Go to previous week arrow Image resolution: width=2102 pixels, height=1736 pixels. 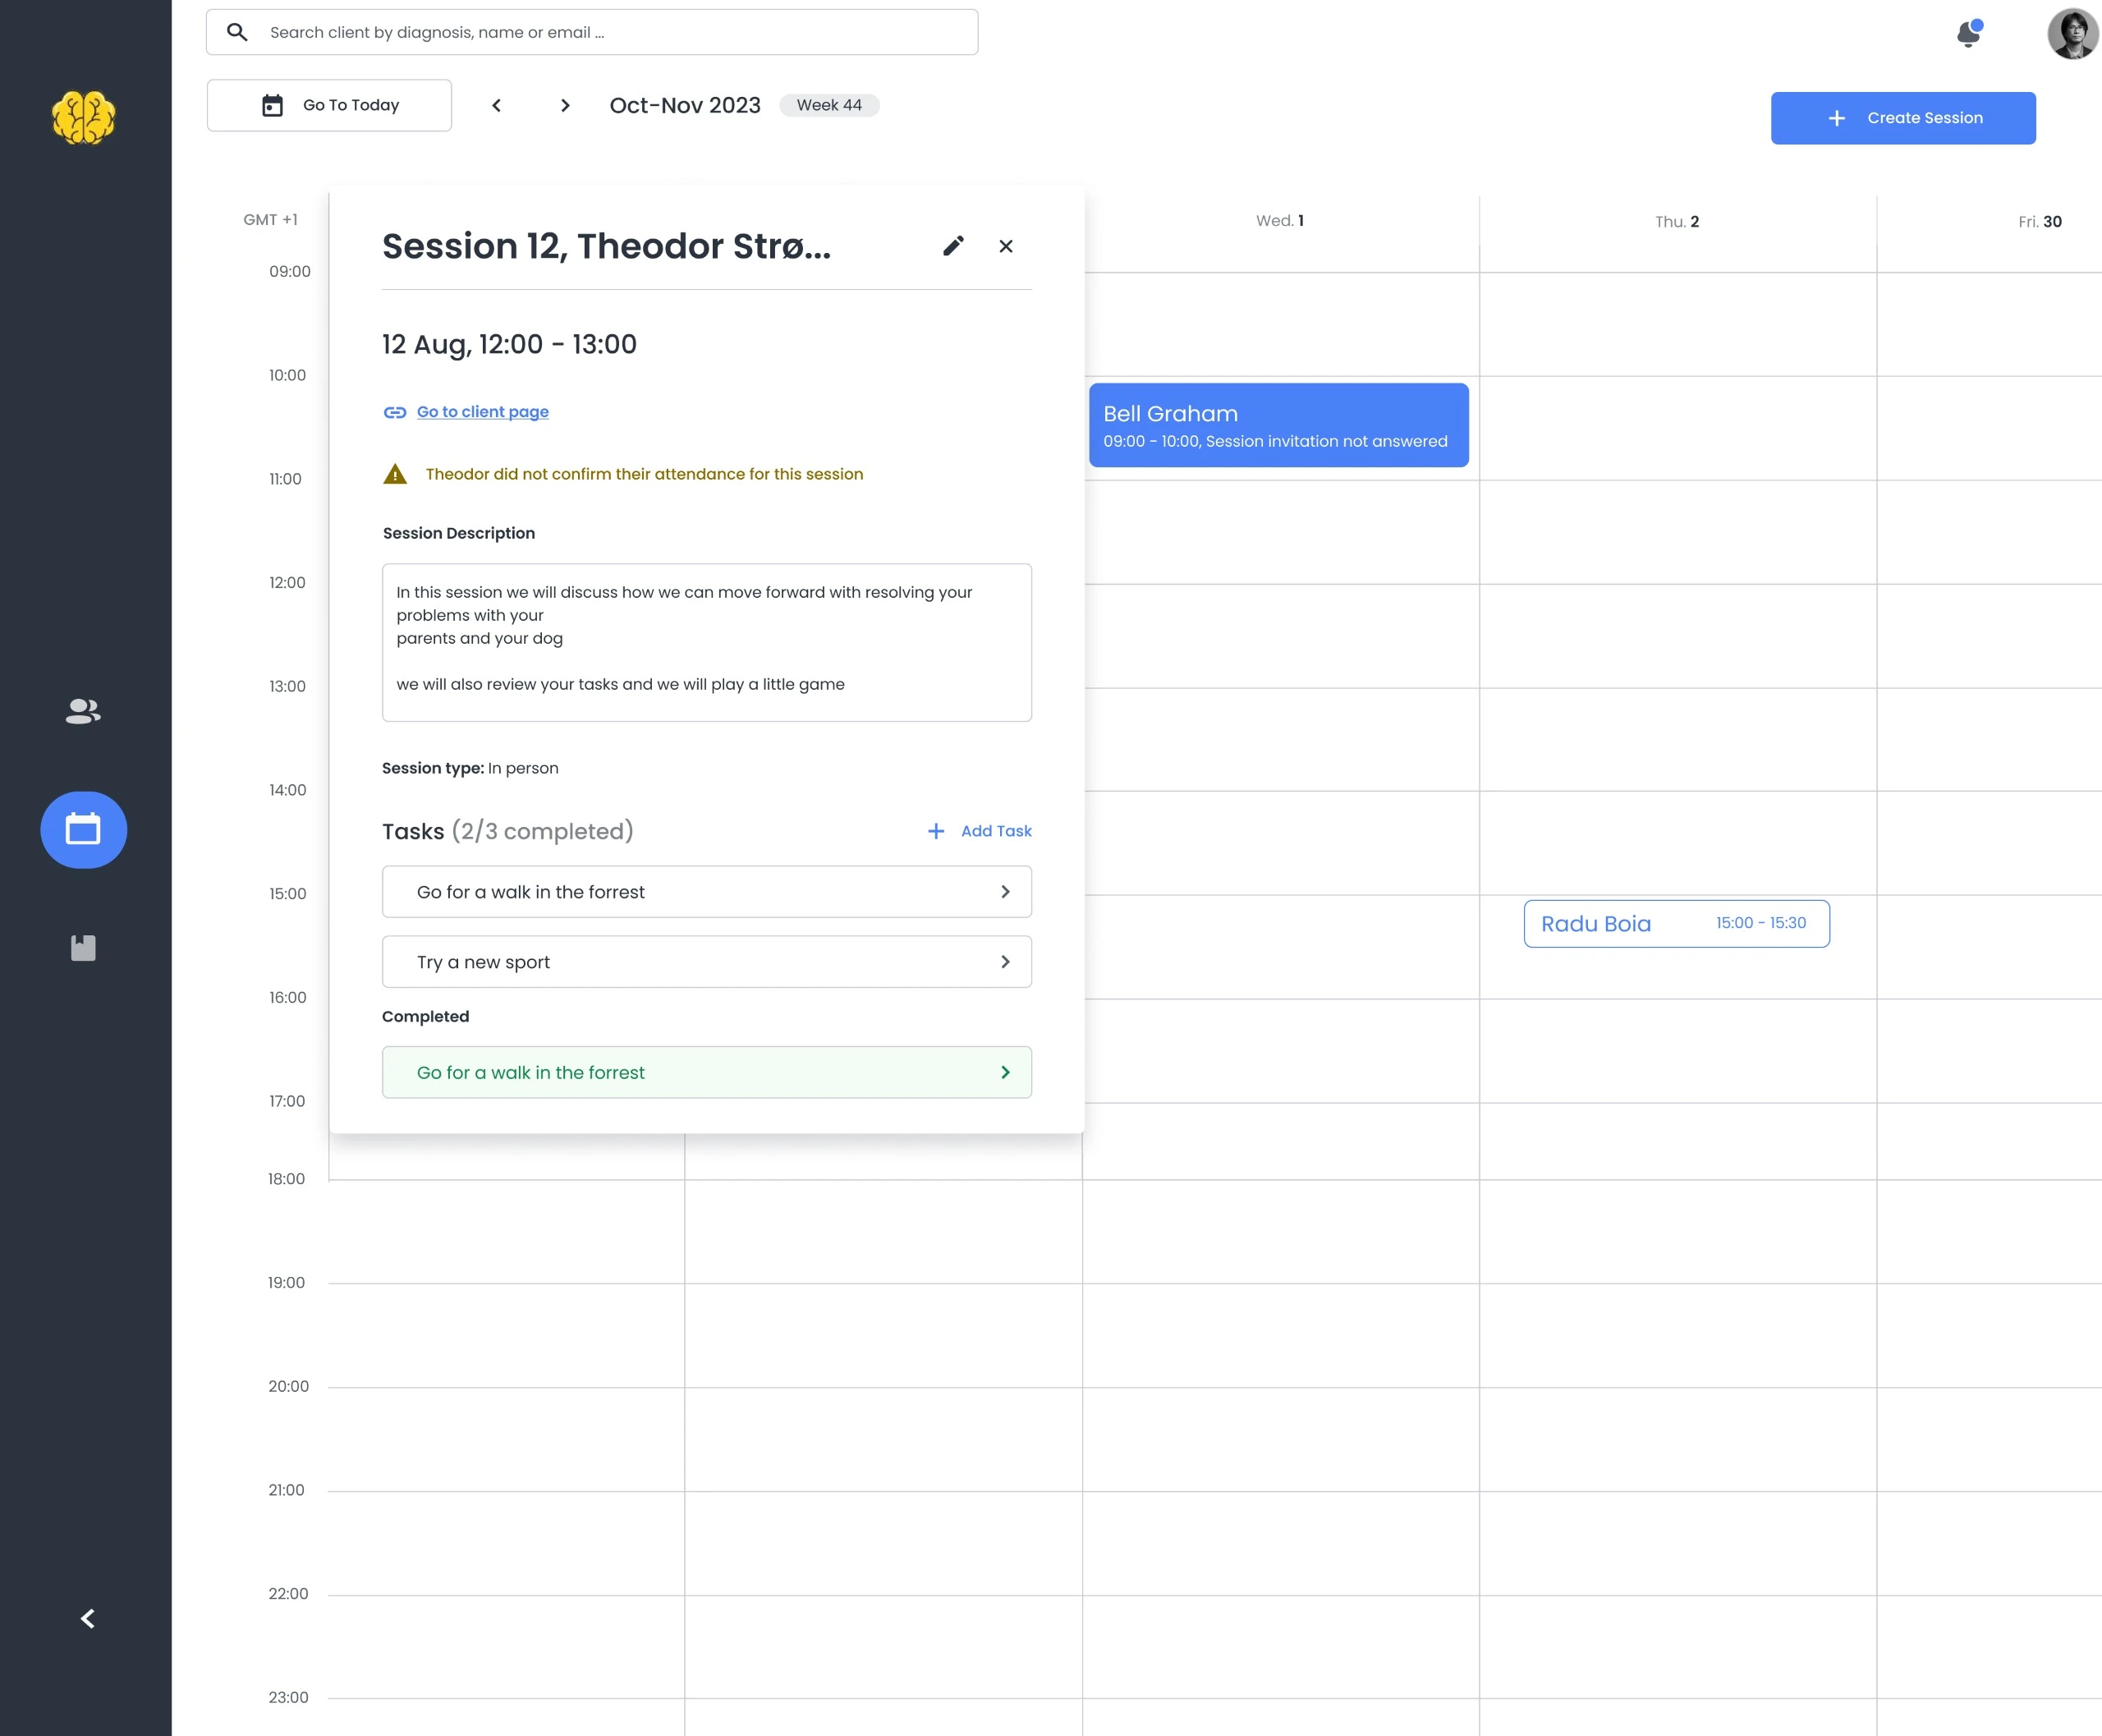coord(496,105)
